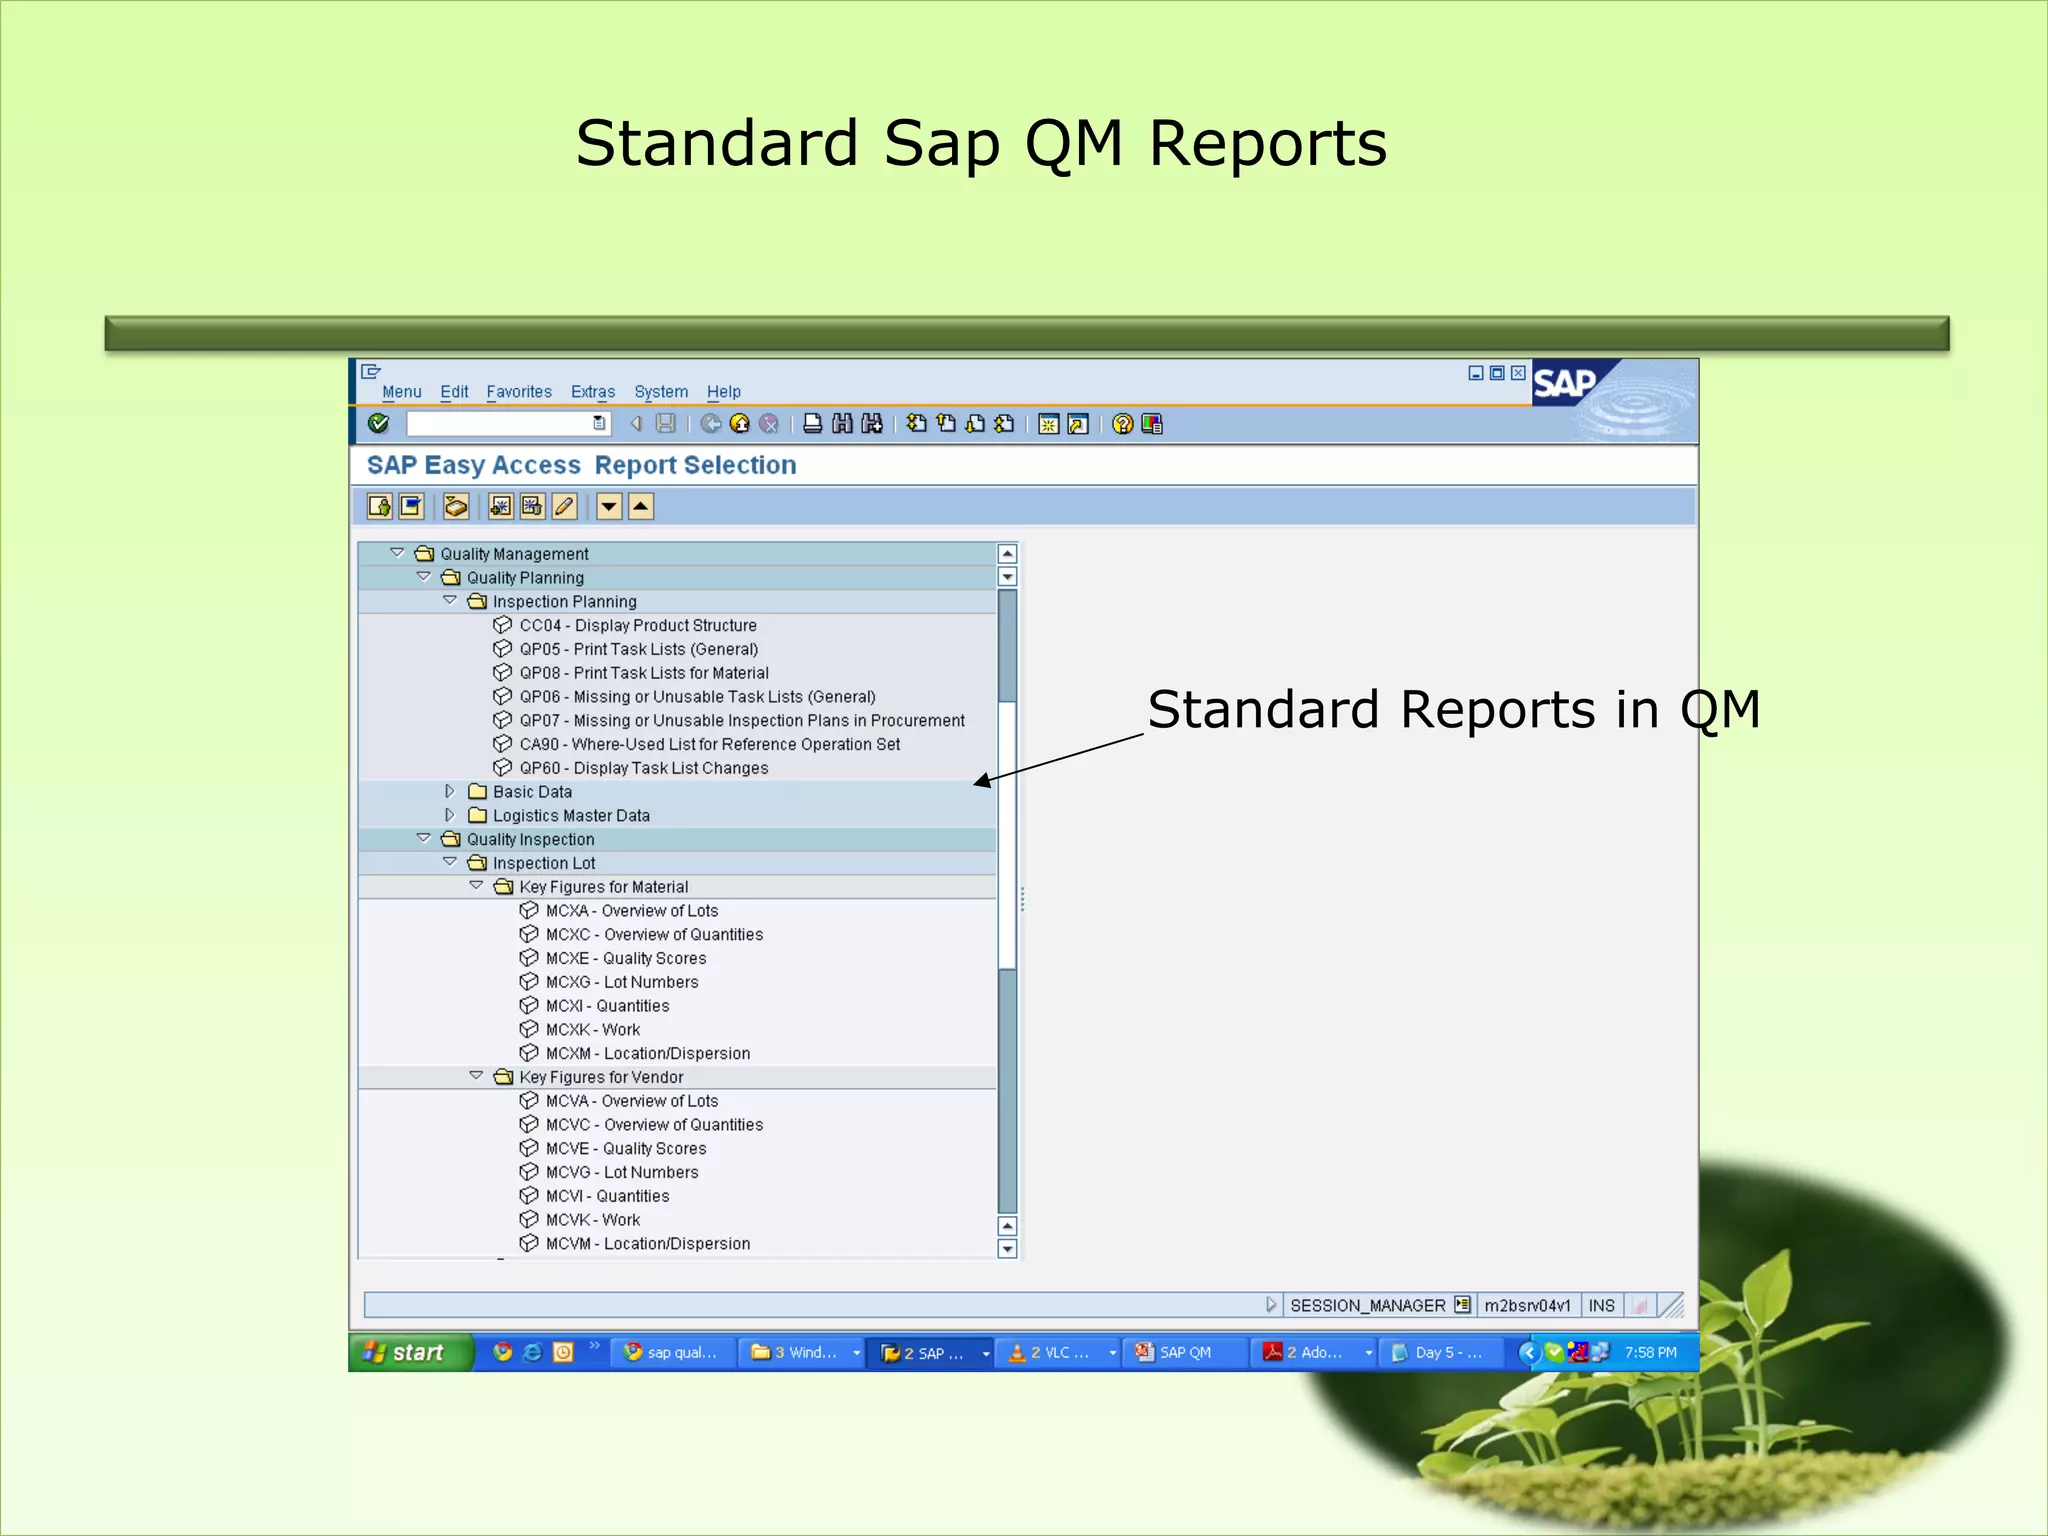Click the Add to Favorites icon

tap(501, 507)
